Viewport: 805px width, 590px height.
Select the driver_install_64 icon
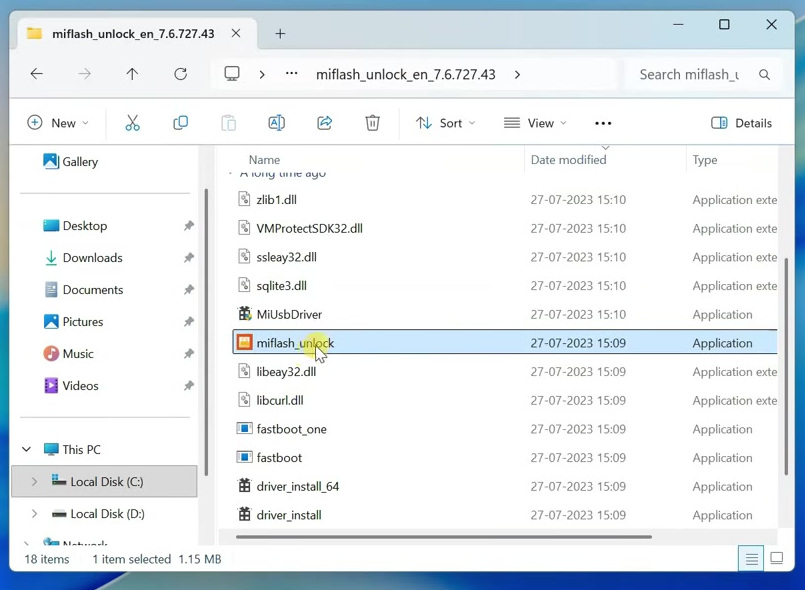[244, 485]
